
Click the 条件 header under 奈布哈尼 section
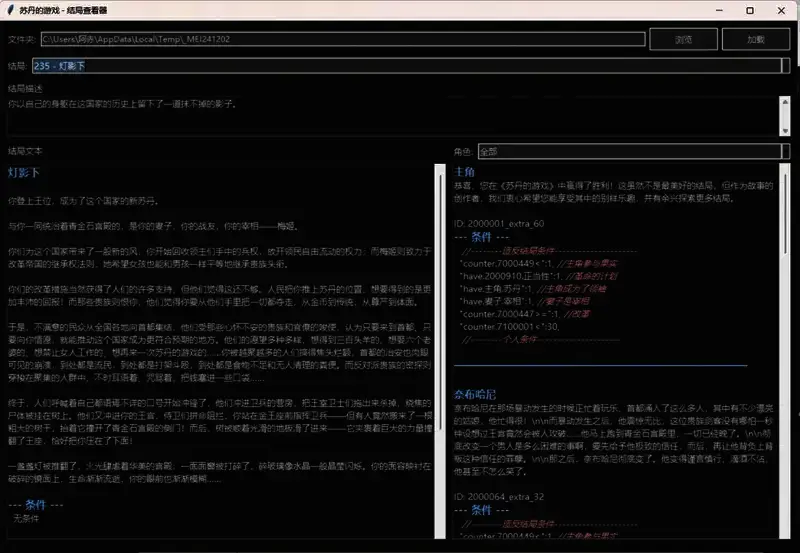pos(481,510)
